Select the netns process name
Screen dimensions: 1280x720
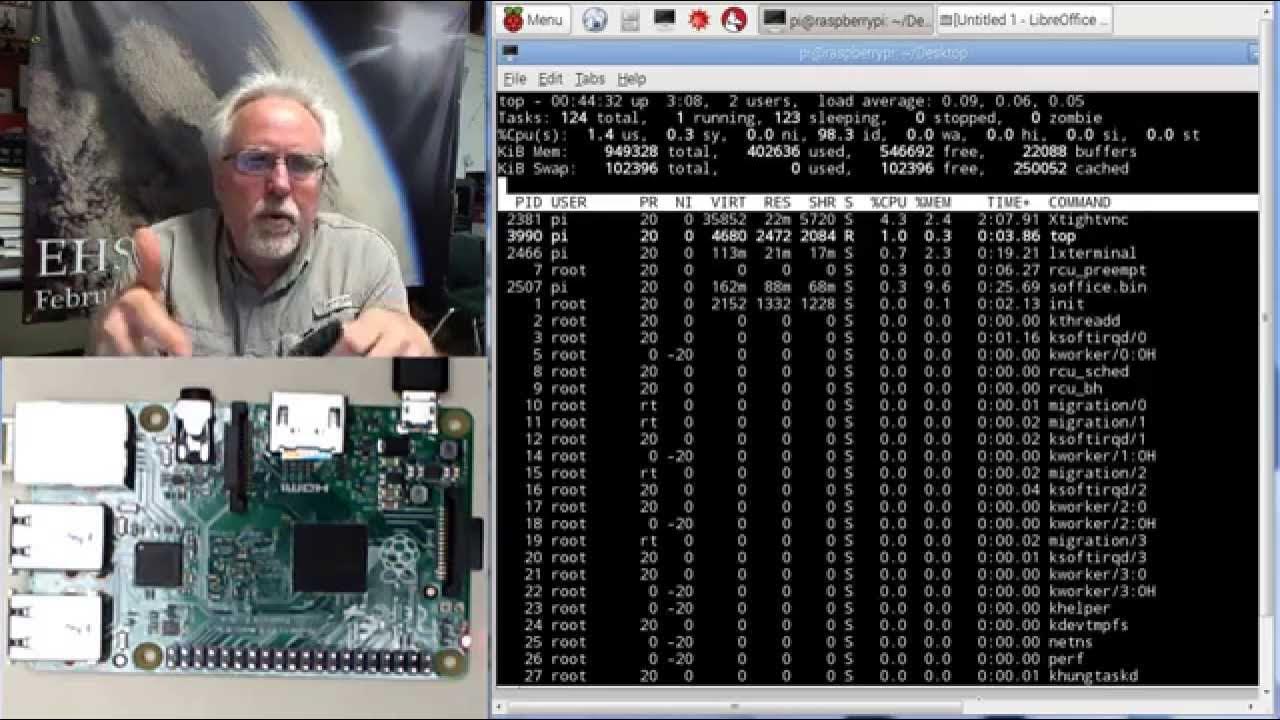pyautogui.click(x=1070, y=642)
